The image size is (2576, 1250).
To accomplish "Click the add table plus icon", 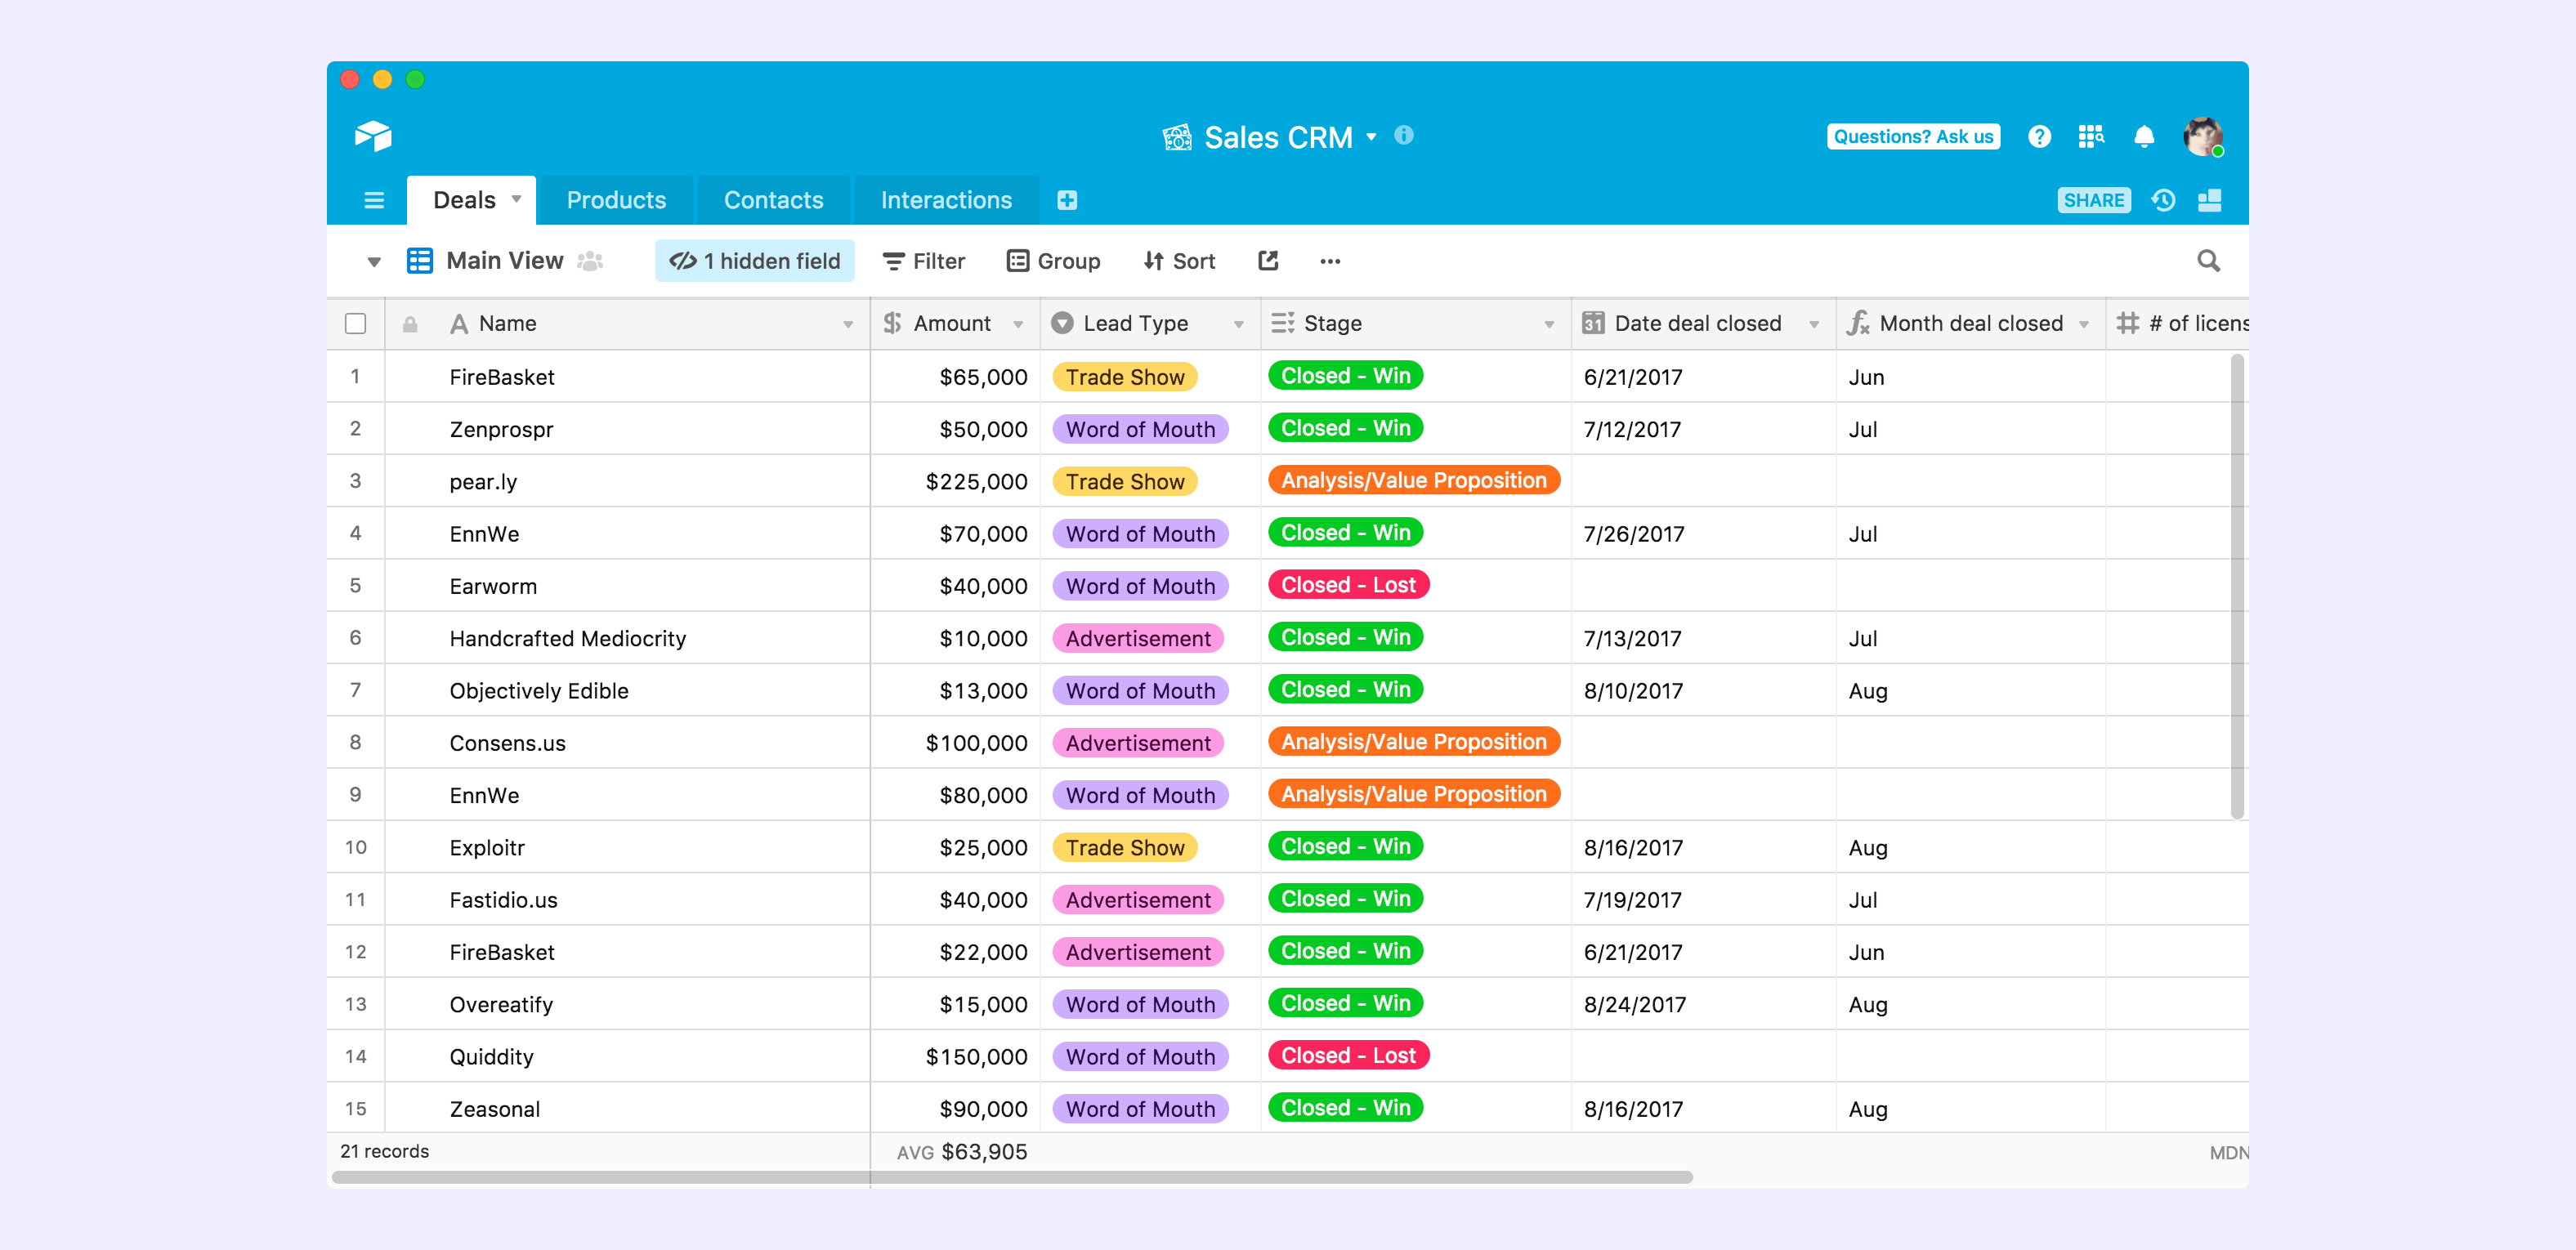I will pyautogui.click(x=1066, y=200).
